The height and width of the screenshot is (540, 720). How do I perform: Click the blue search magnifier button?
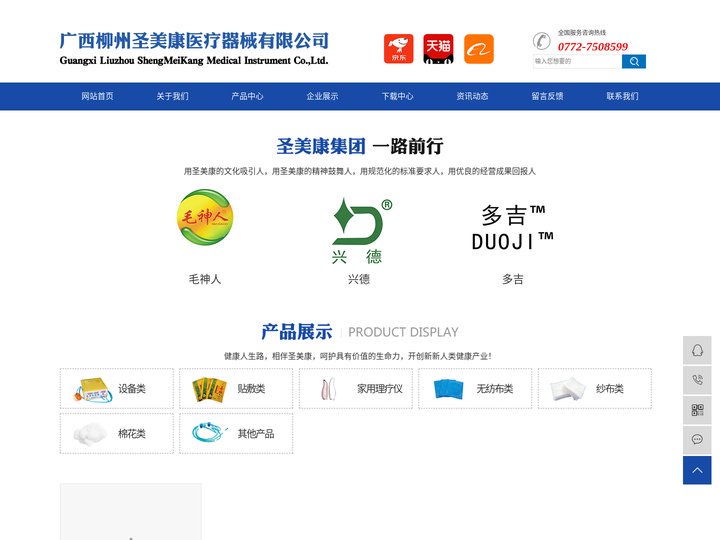point(634,62)
